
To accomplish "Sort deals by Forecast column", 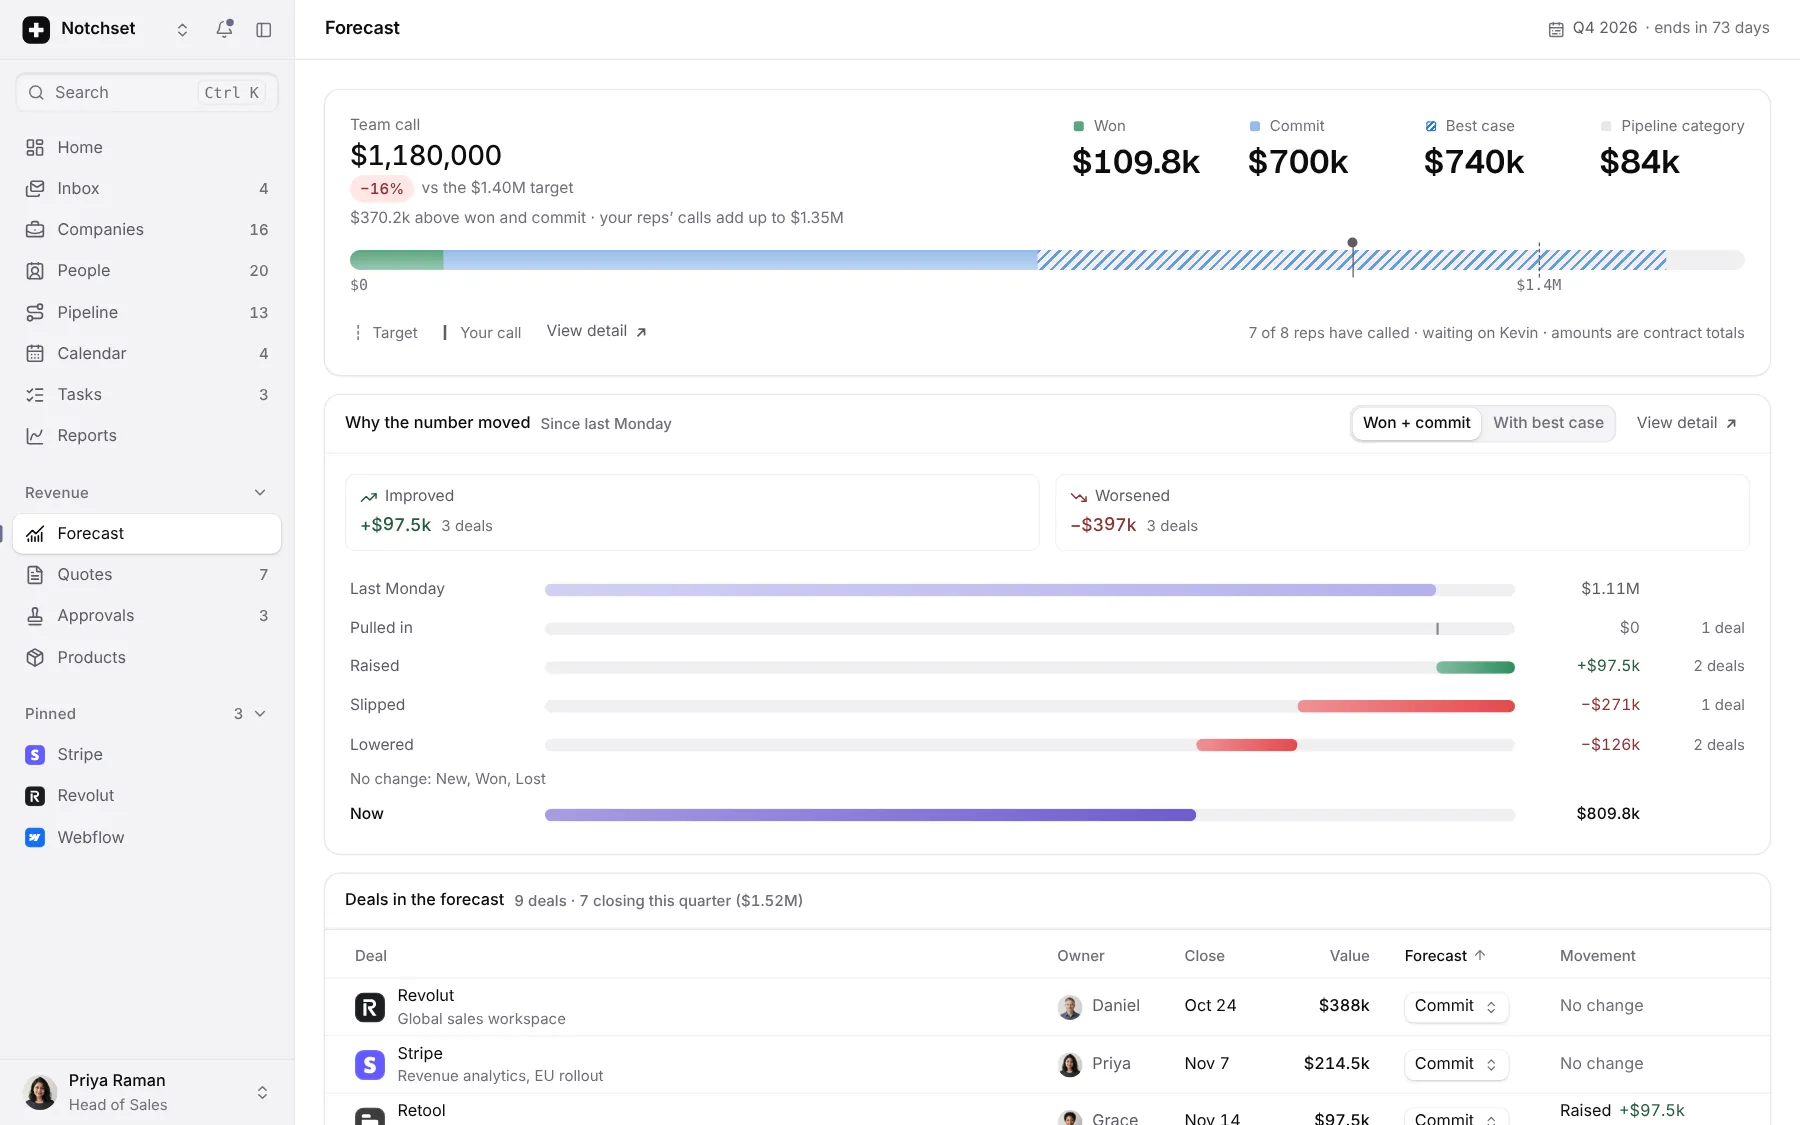I will point(1445,956).
